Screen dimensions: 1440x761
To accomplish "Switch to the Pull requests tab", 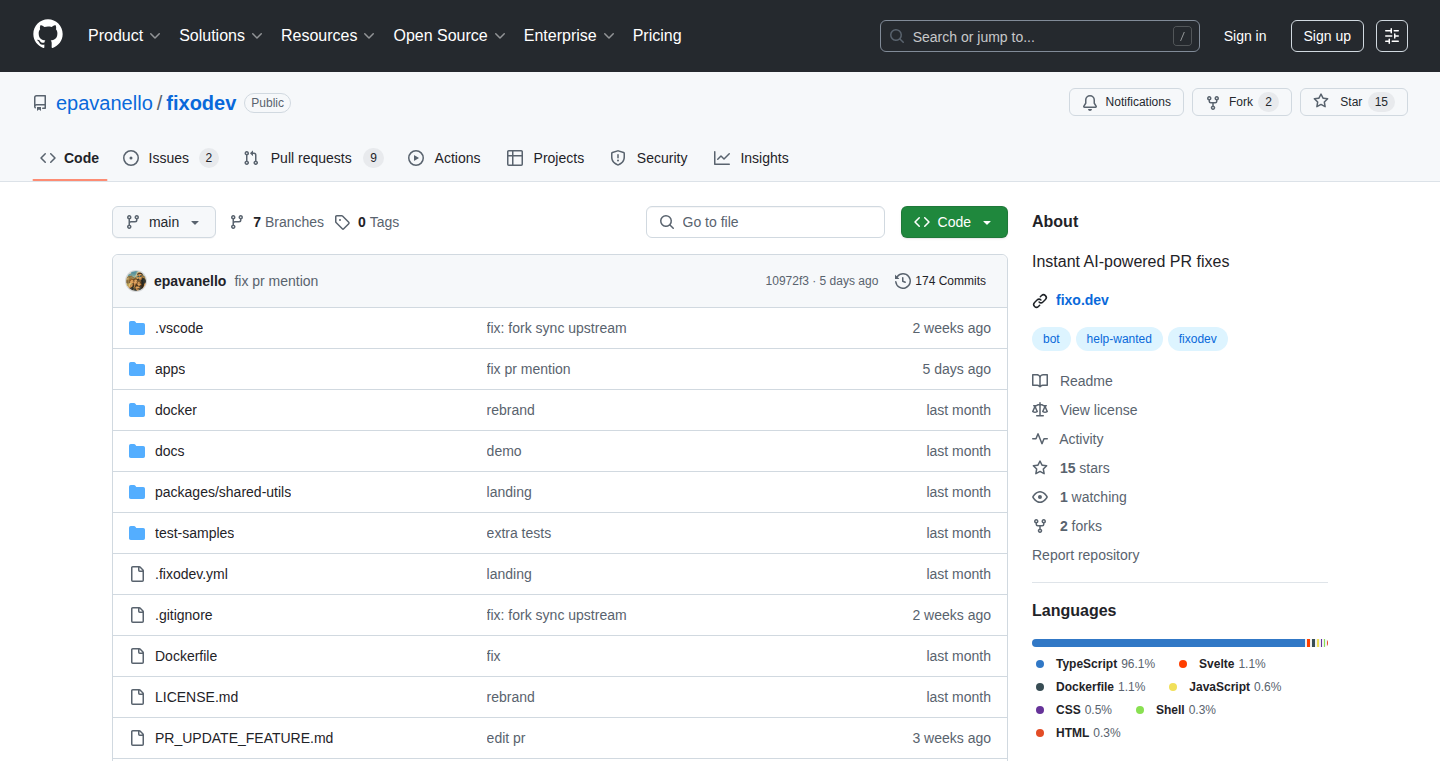I will 313,158.
